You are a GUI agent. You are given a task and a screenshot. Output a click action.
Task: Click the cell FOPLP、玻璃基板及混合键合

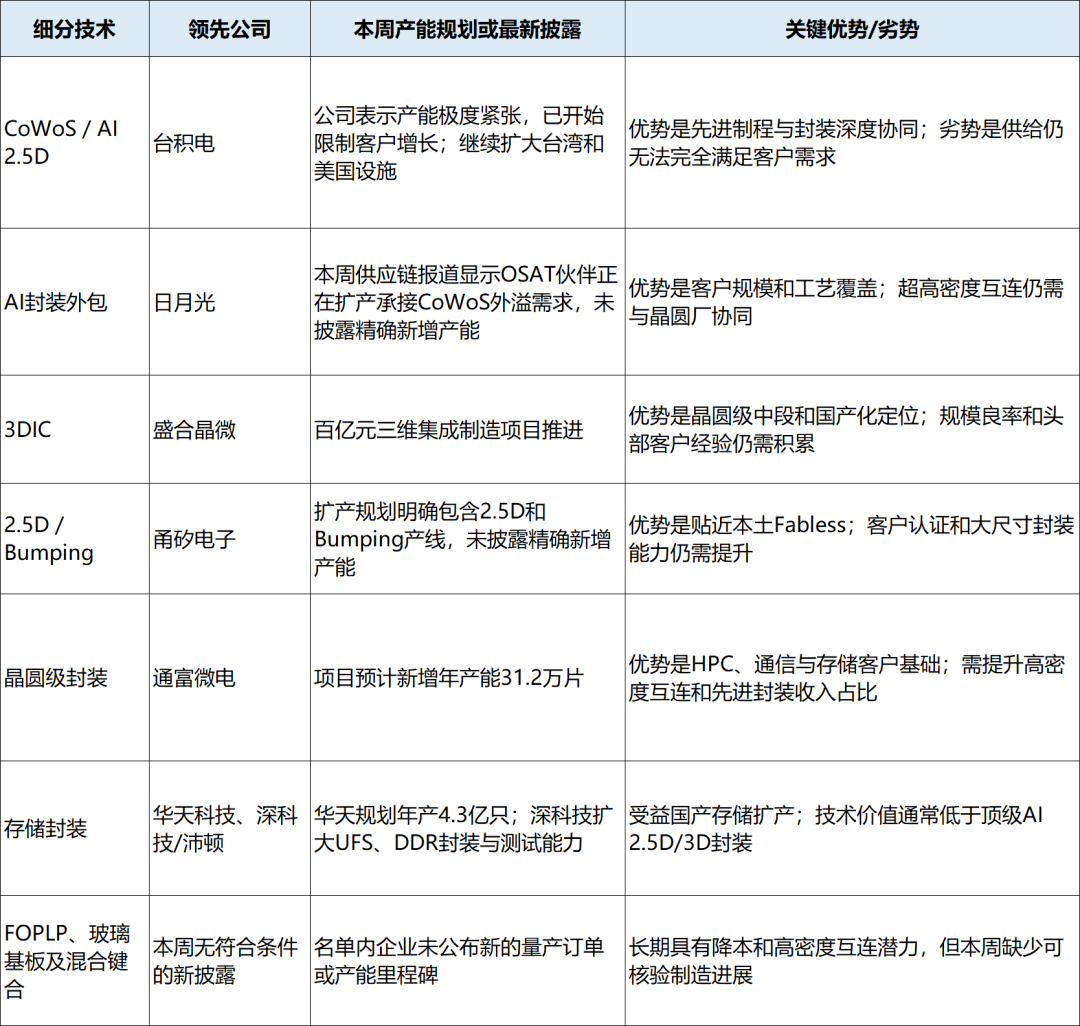(x=74, y=961)
